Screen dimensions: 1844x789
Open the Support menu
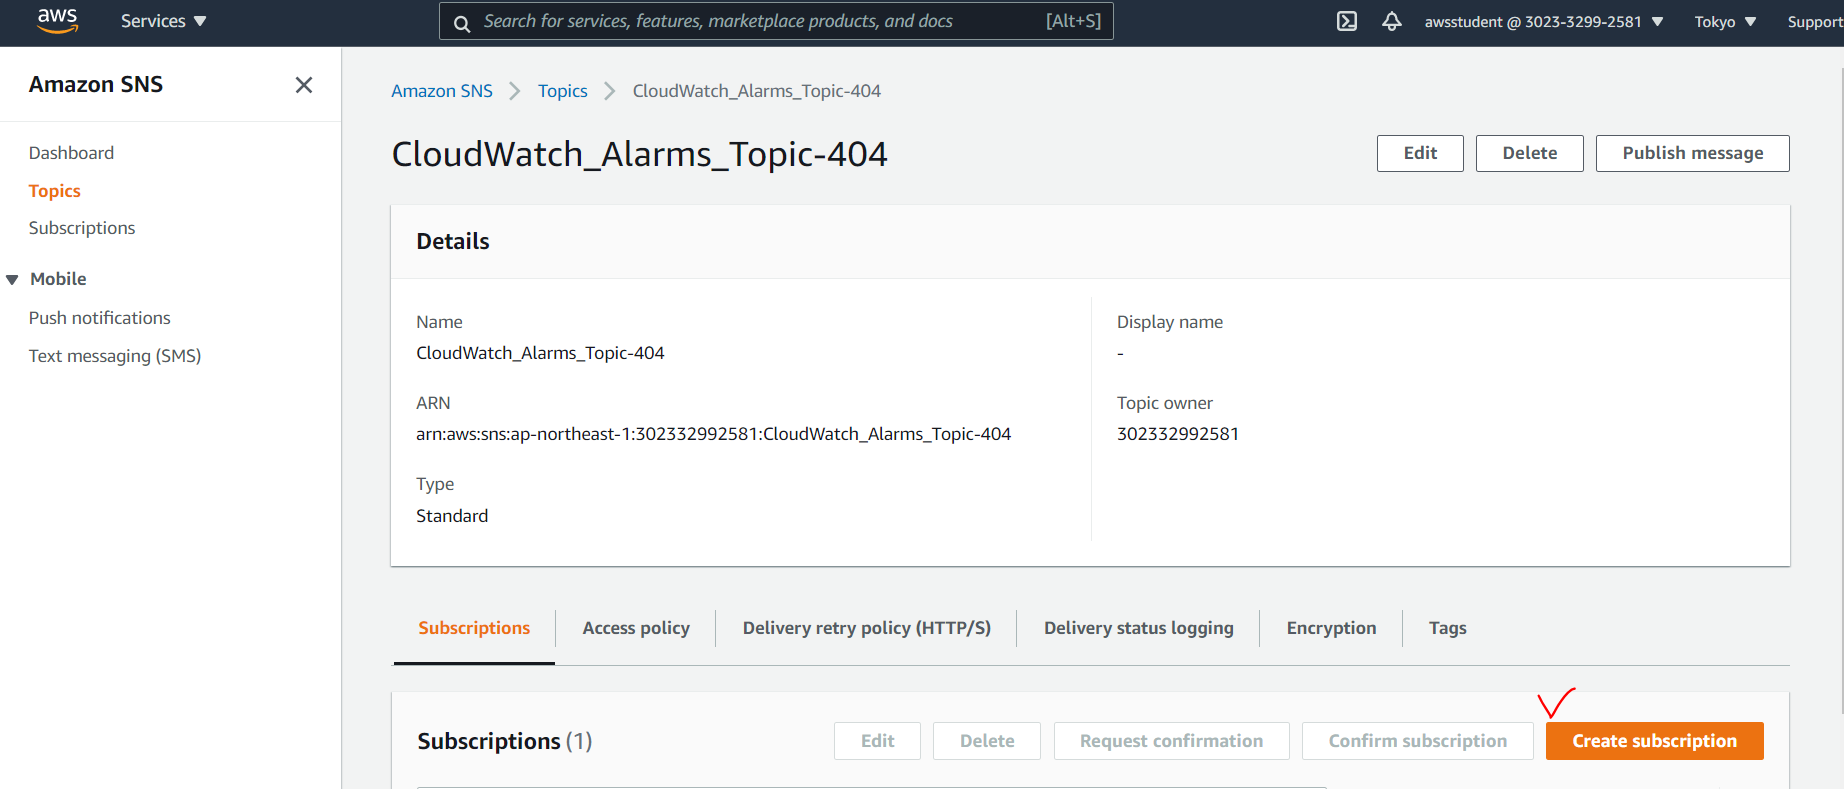click(1815, 21)
